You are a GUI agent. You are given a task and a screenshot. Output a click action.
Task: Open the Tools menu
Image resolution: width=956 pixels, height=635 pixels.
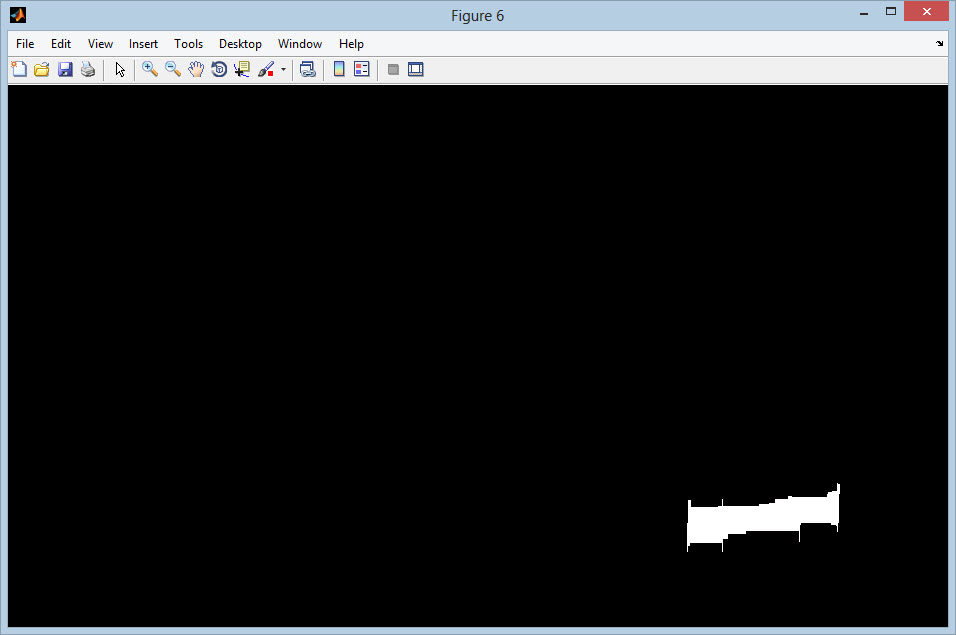188,44
